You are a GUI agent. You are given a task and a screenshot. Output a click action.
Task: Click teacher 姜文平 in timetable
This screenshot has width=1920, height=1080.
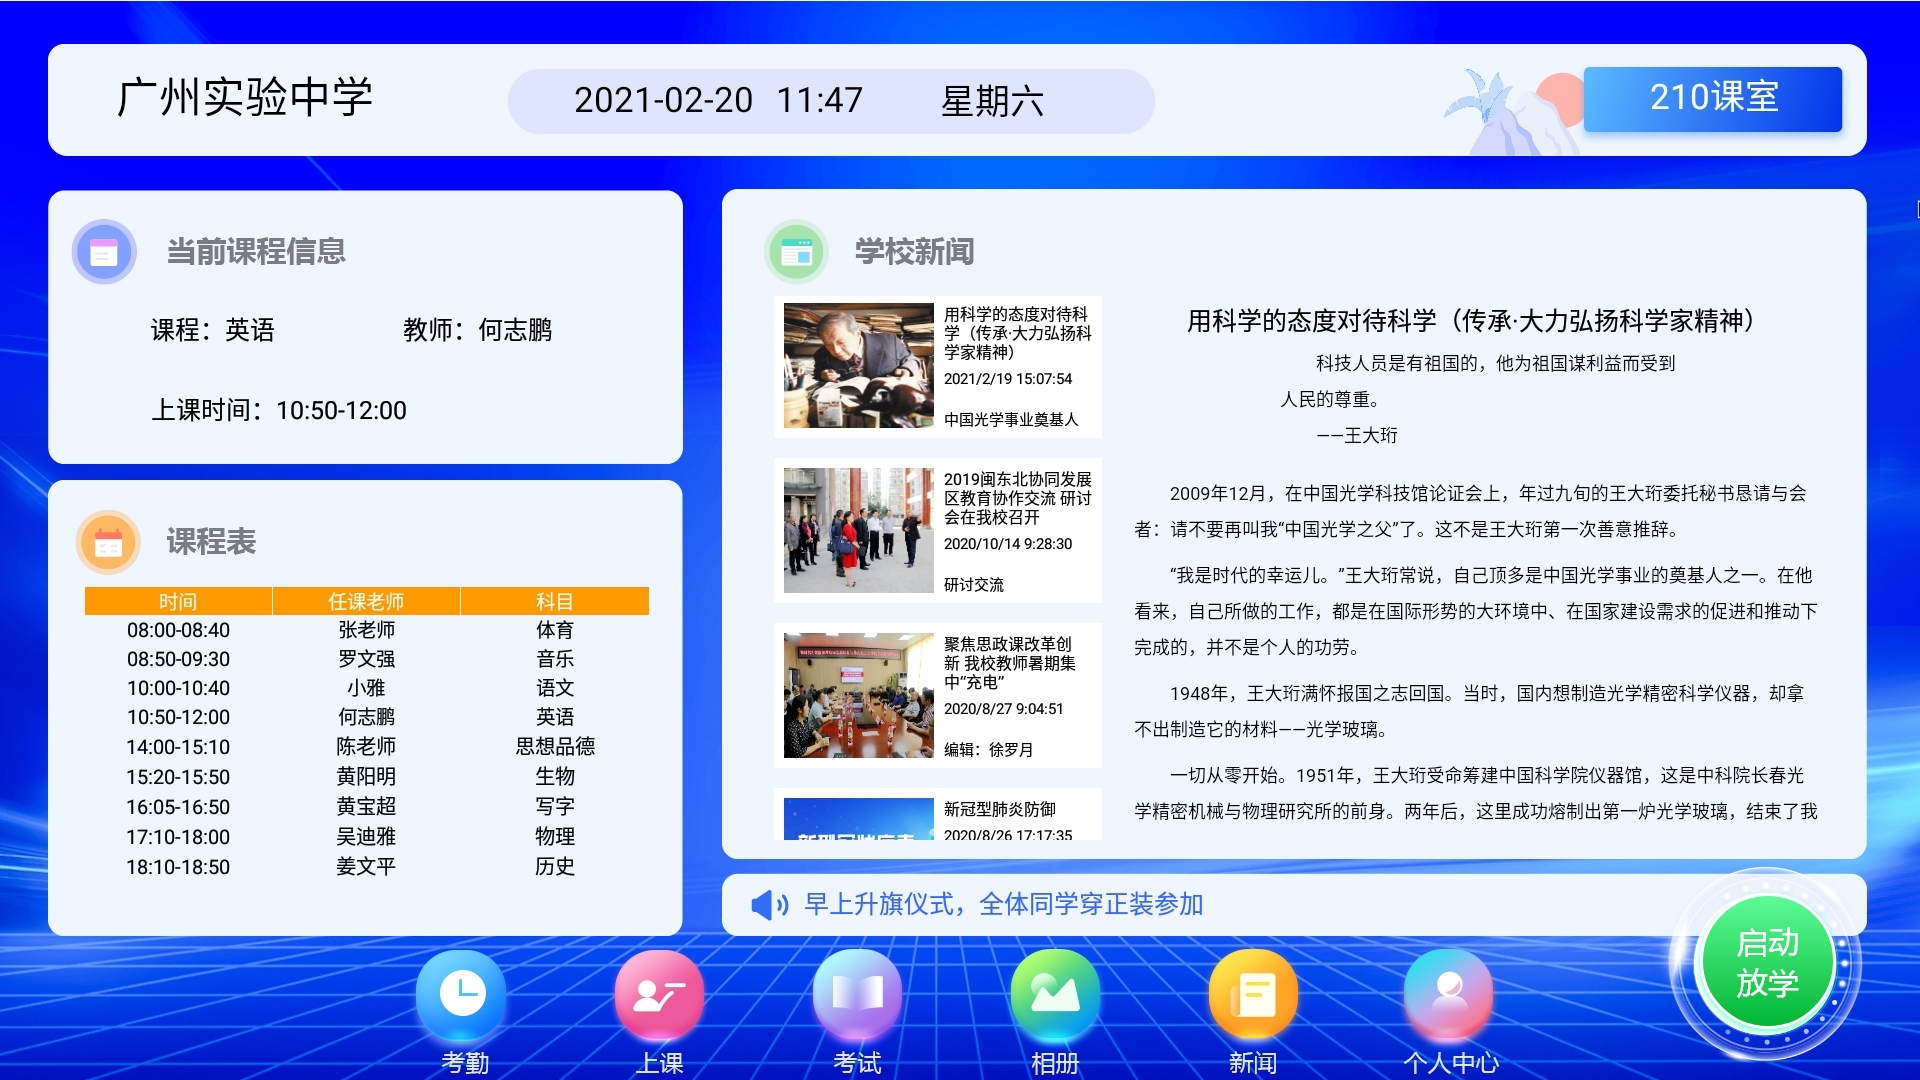point(366,867)
